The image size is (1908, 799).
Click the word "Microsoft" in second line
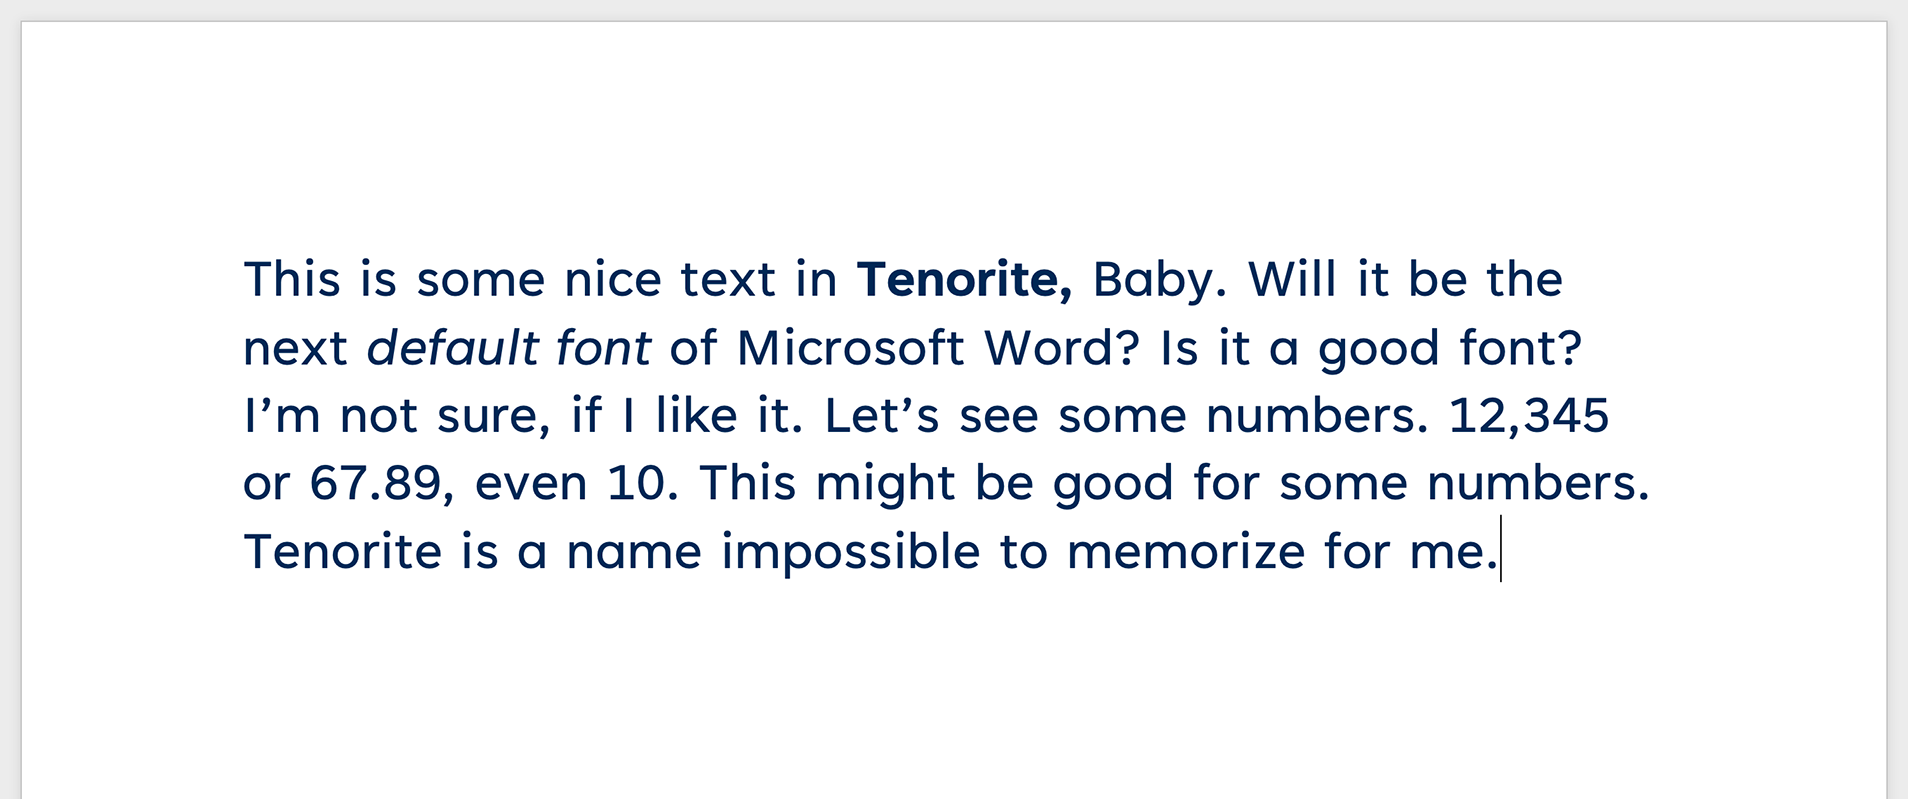[851, 348]
